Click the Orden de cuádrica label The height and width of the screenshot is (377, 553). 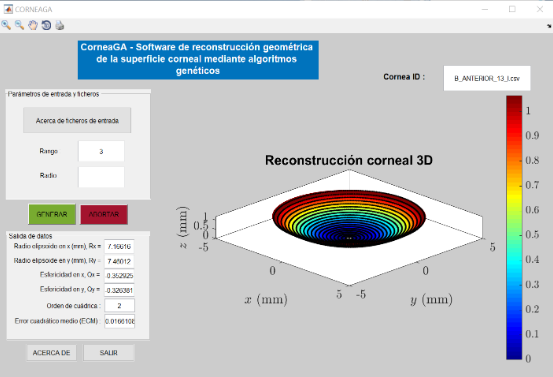click(73, 306)
